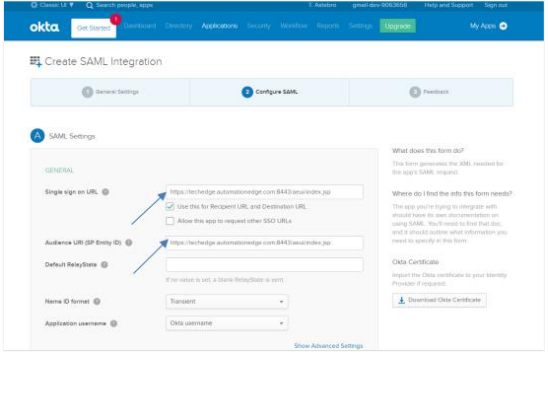Click the My Apps arrow icon
The height and width of the screenshot is (393, 548).
(x=503, y=26)
